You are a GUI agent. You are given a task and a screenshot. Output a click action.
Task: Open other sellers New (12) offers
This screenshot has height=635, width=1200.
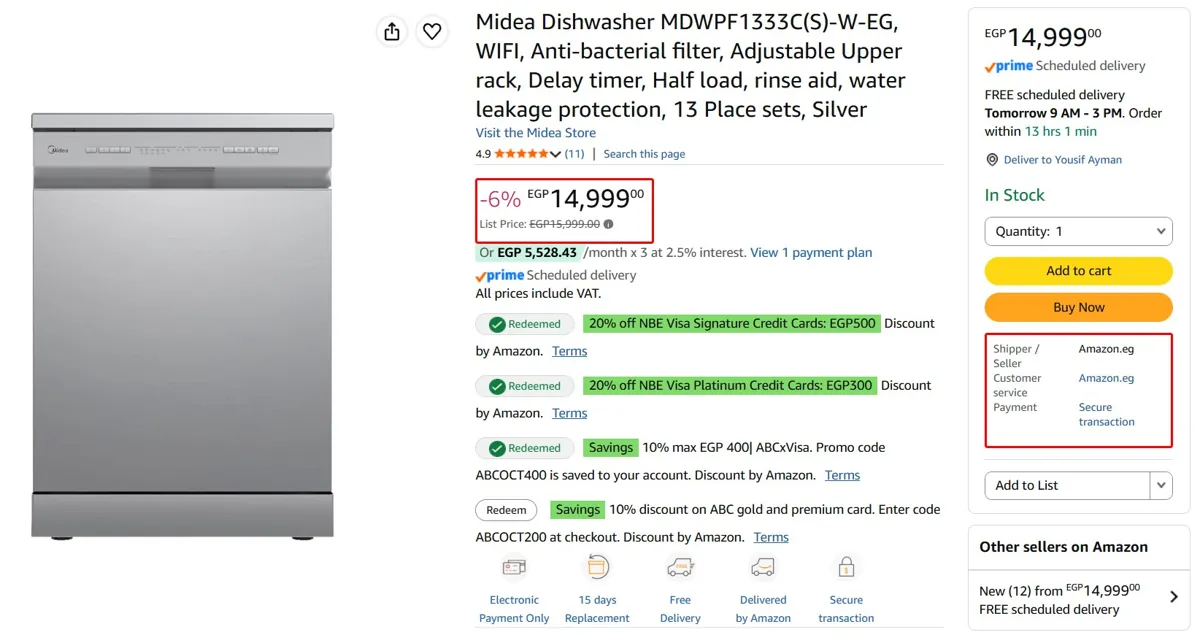(x=1079, y=599)
